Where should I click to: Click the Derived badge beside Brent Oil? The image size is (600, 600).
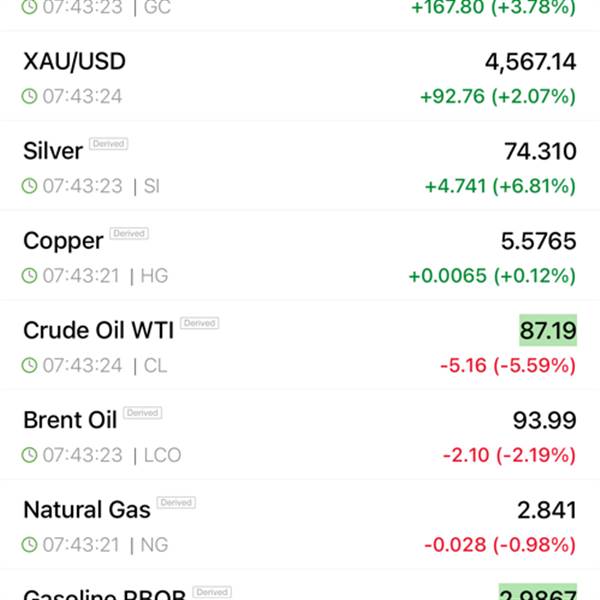click(x=143, y=413)
